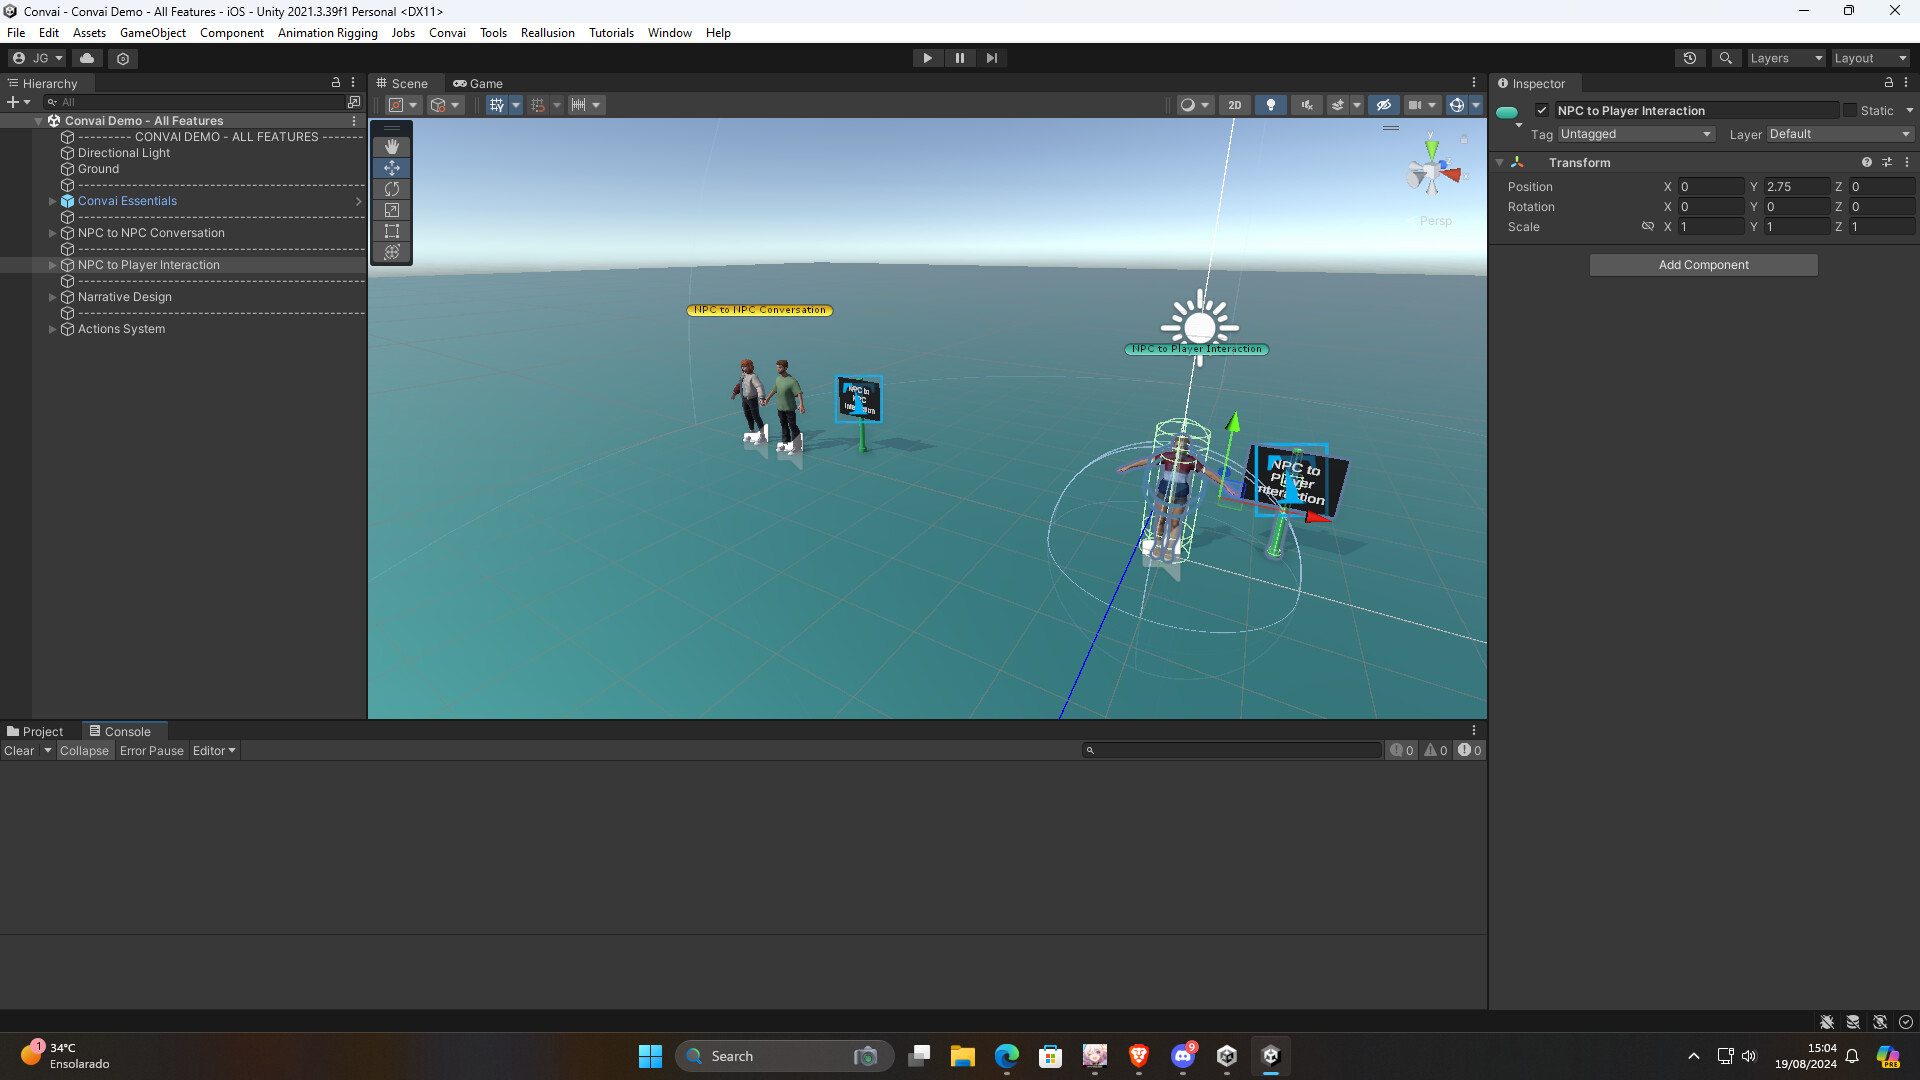Image resolution: width=1920 pixels, height=1080 pixels.
Task: Click the Pause button
Action: pyautogui.click(x=959, y=58)
